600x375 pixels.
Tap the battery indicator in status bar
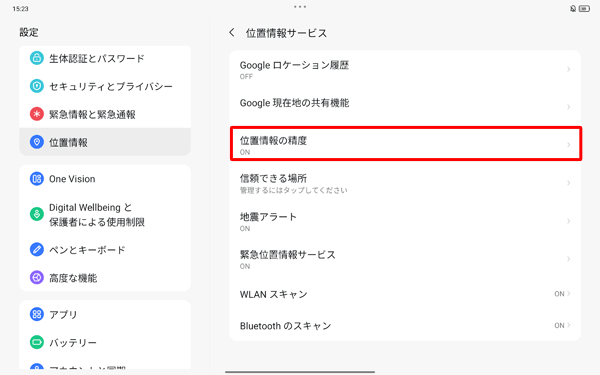(584, 8)
